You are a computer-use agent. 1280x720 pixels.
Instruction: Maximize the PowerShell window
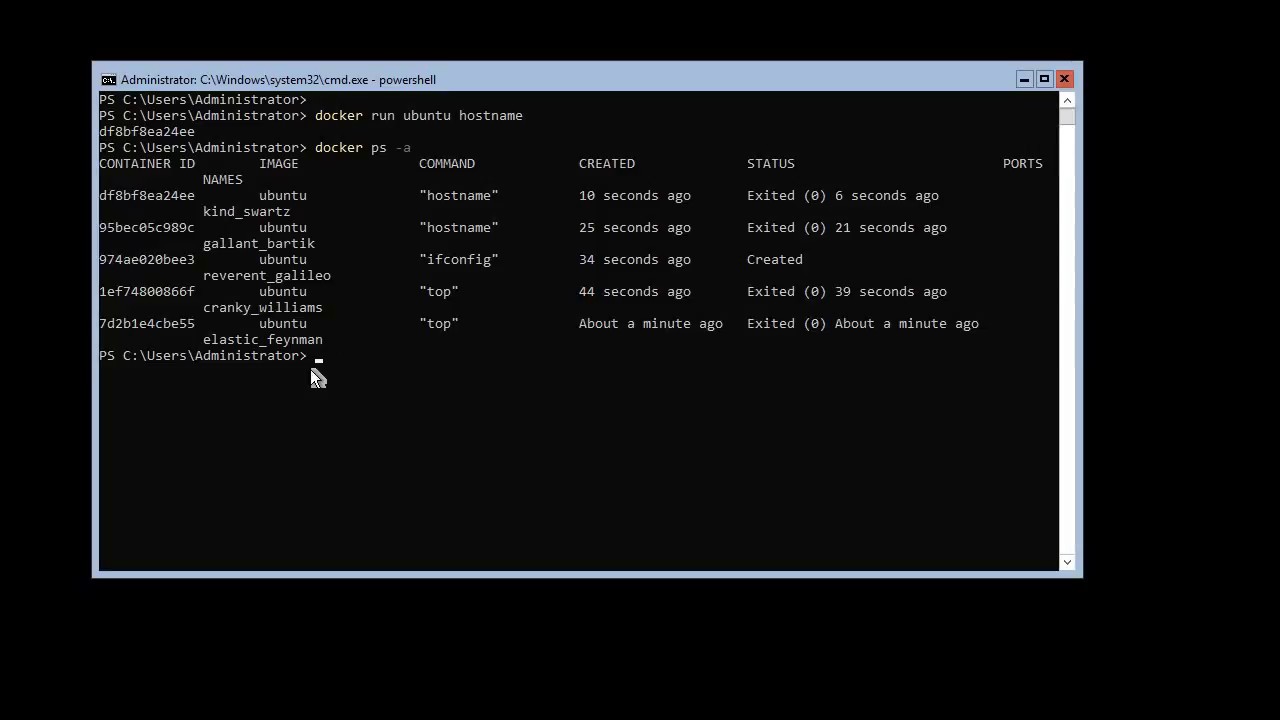(x=1044, y=79)
